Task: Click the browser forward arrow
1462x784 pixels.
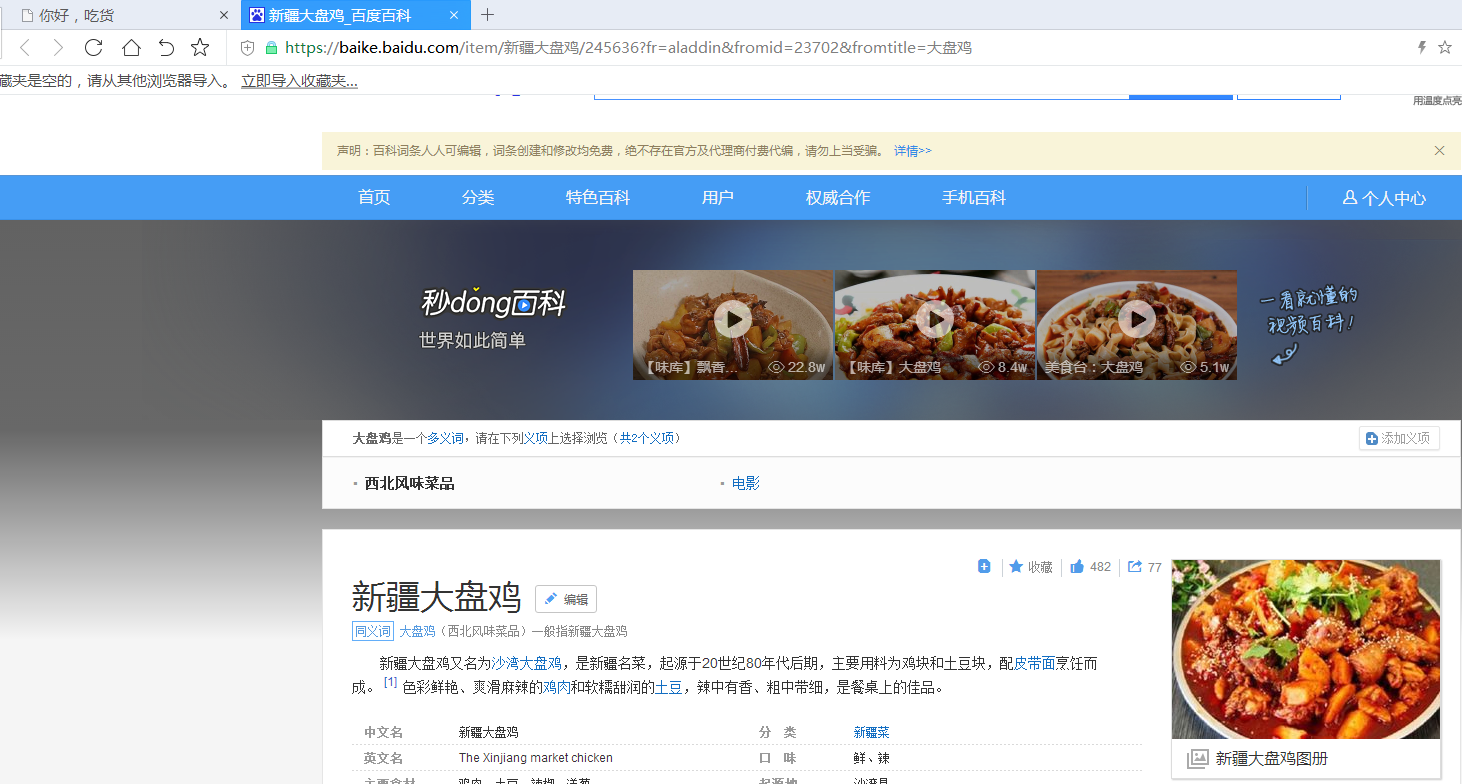Action: click(58, 47)
